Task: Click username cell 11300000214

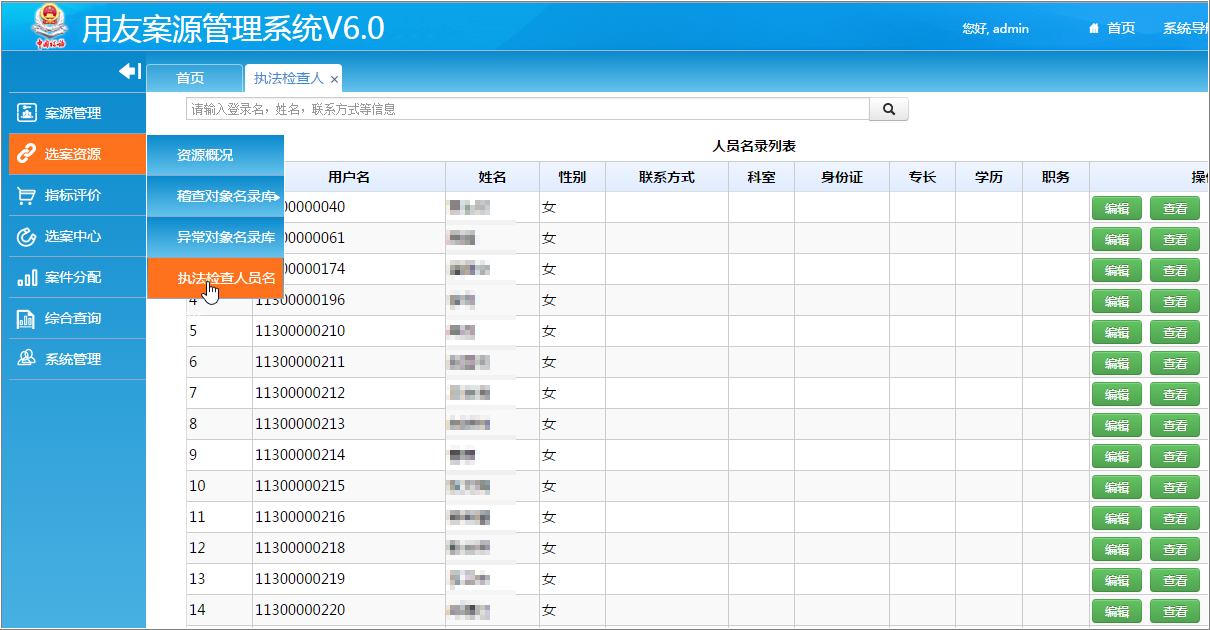Action: click(349, 455)
